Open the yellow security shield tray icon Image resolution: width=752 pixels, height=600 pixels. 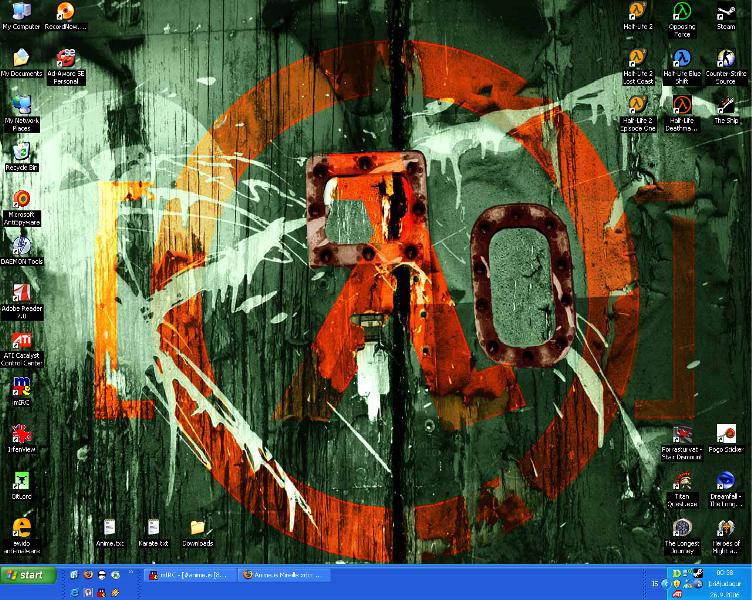[677, 584]
